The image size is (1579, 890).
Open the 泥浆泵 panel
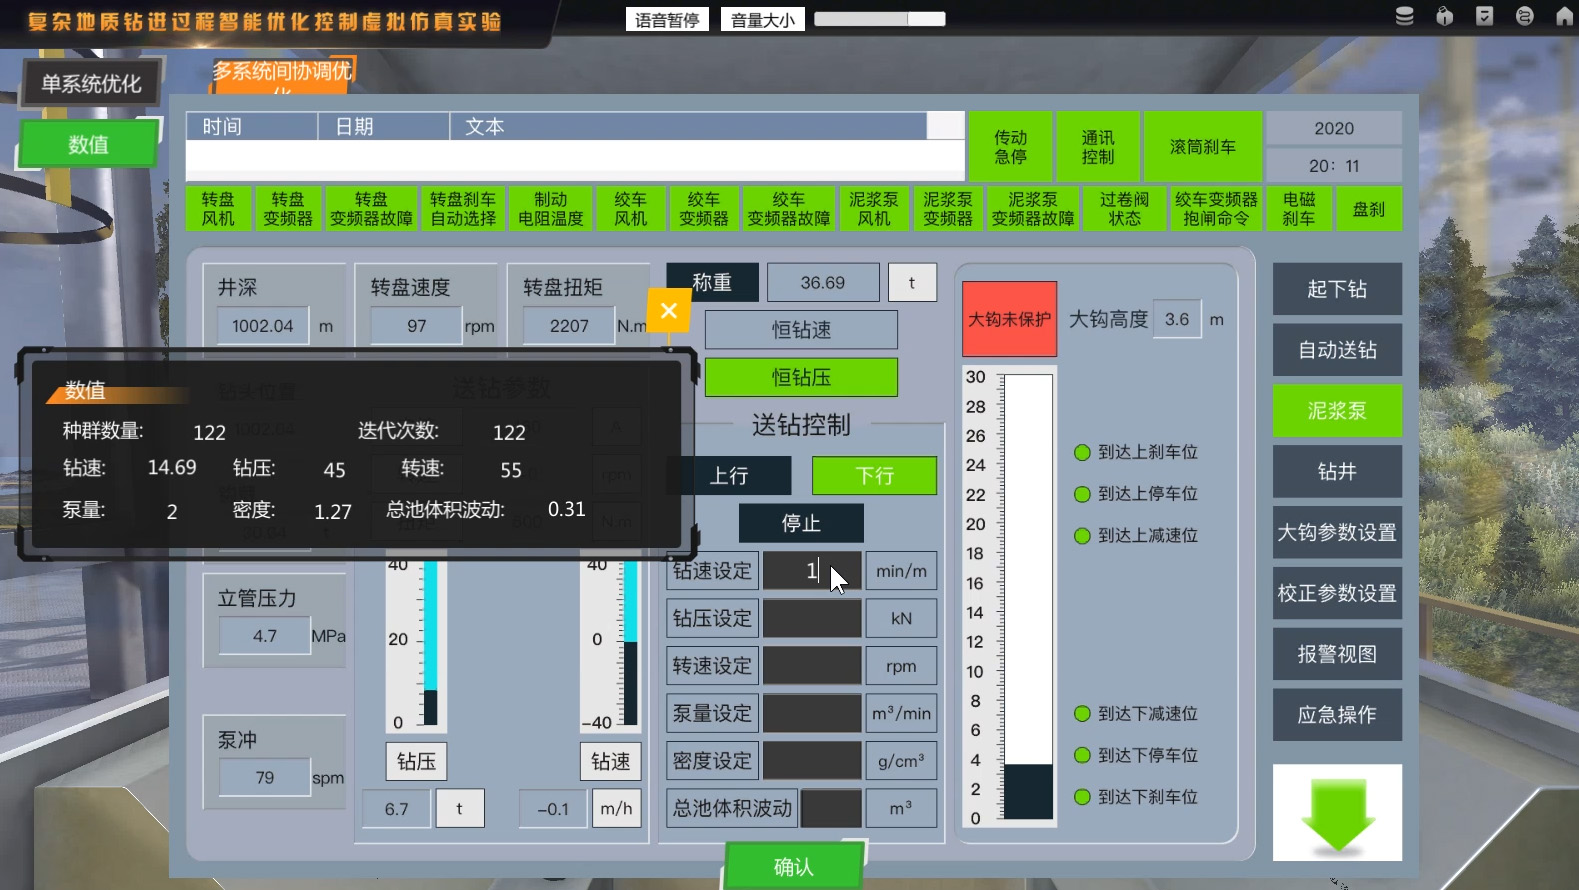pos(1337,411)
